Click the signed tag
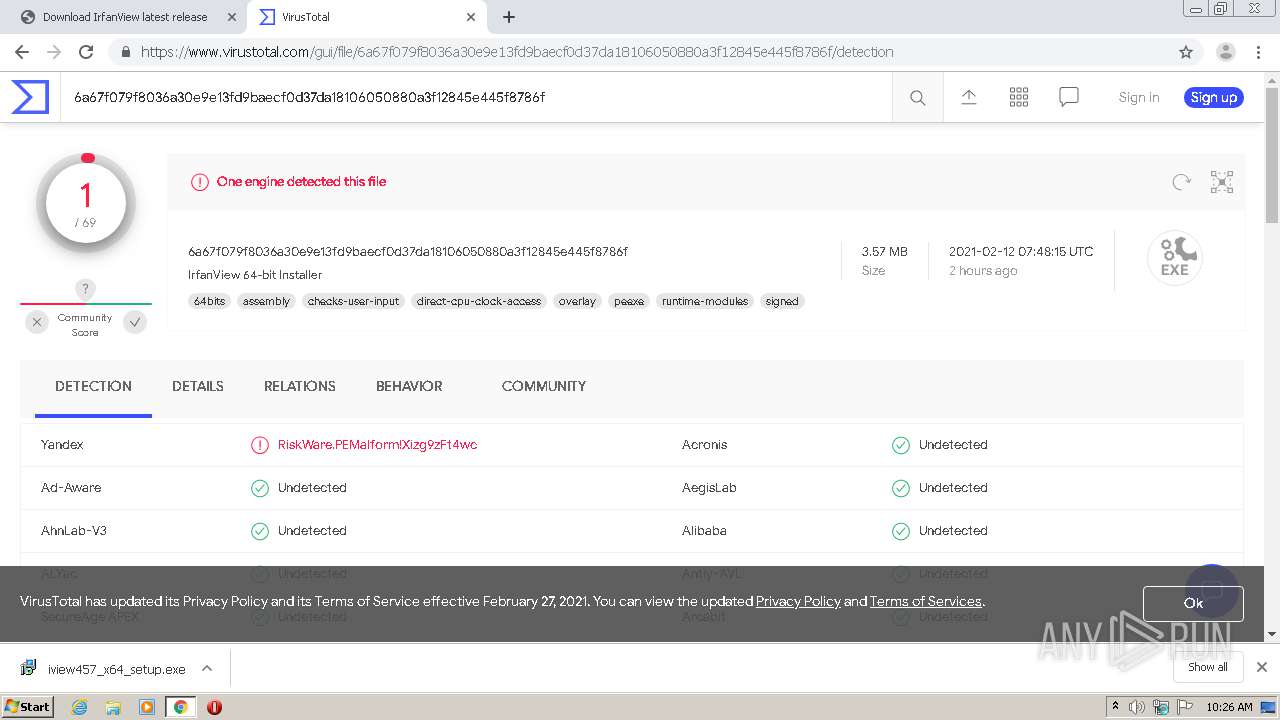 pyautogui.click(x=782, y=301)
